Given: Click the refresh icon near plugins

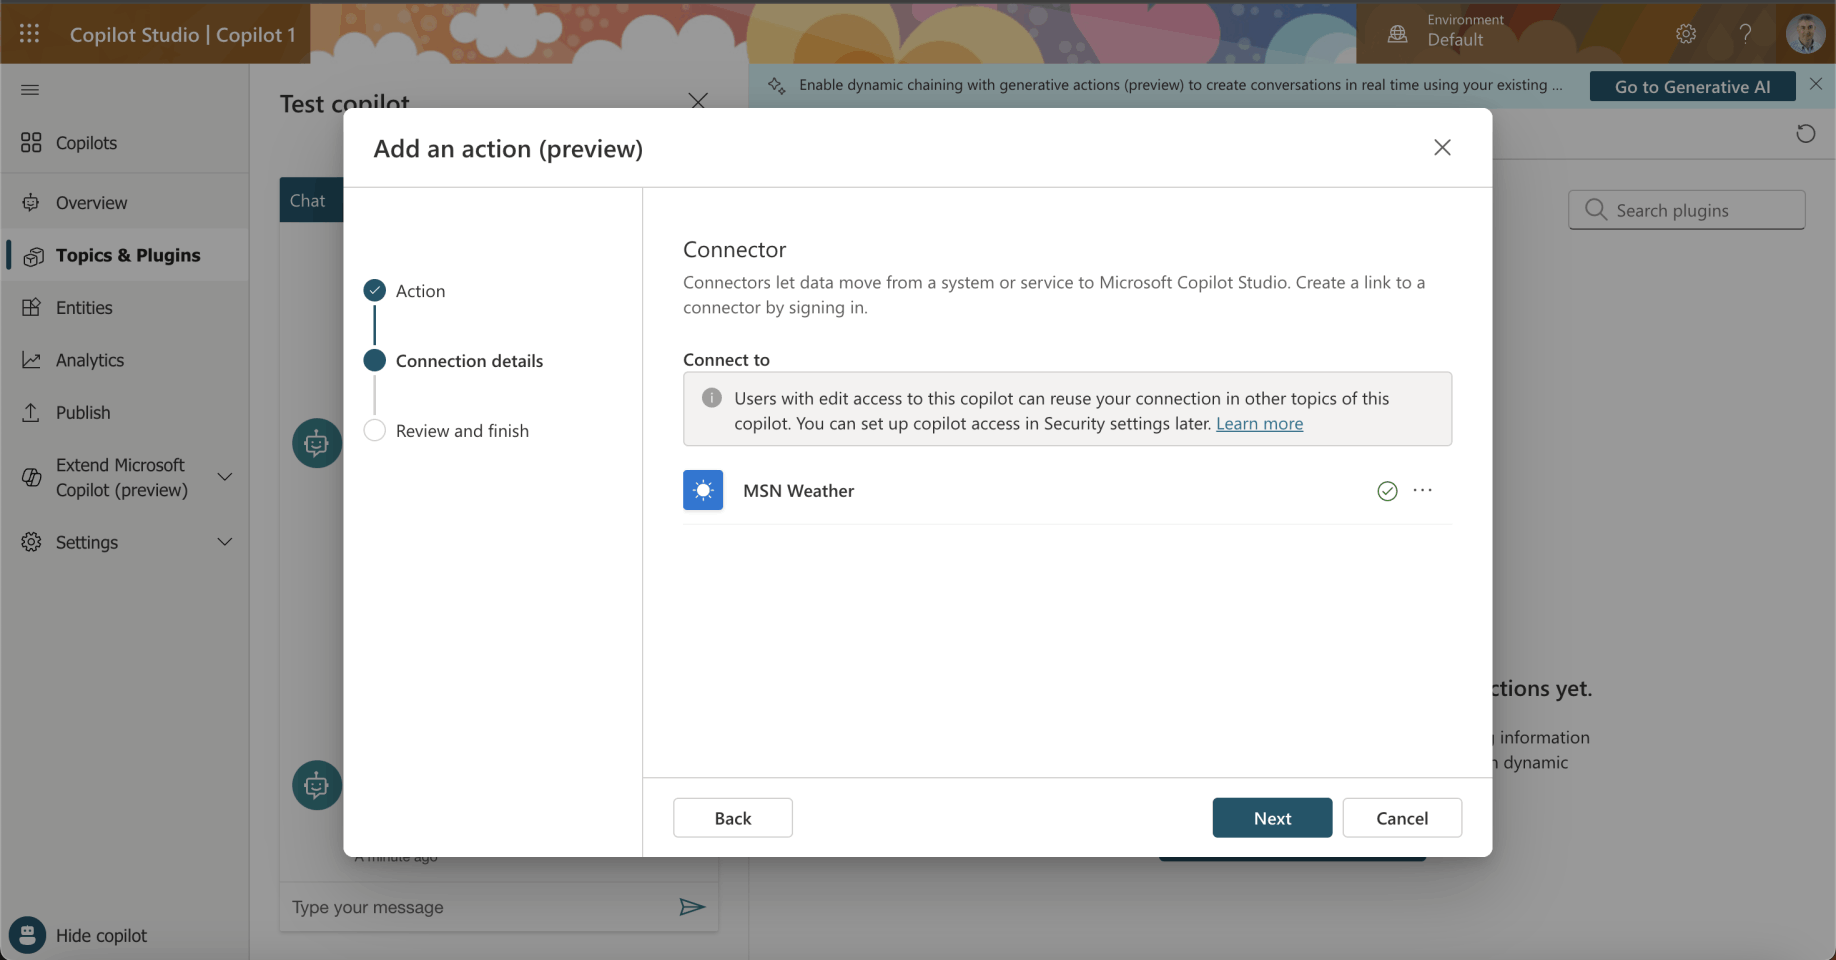Looking at the screenshot, I should click(1805, 134).
